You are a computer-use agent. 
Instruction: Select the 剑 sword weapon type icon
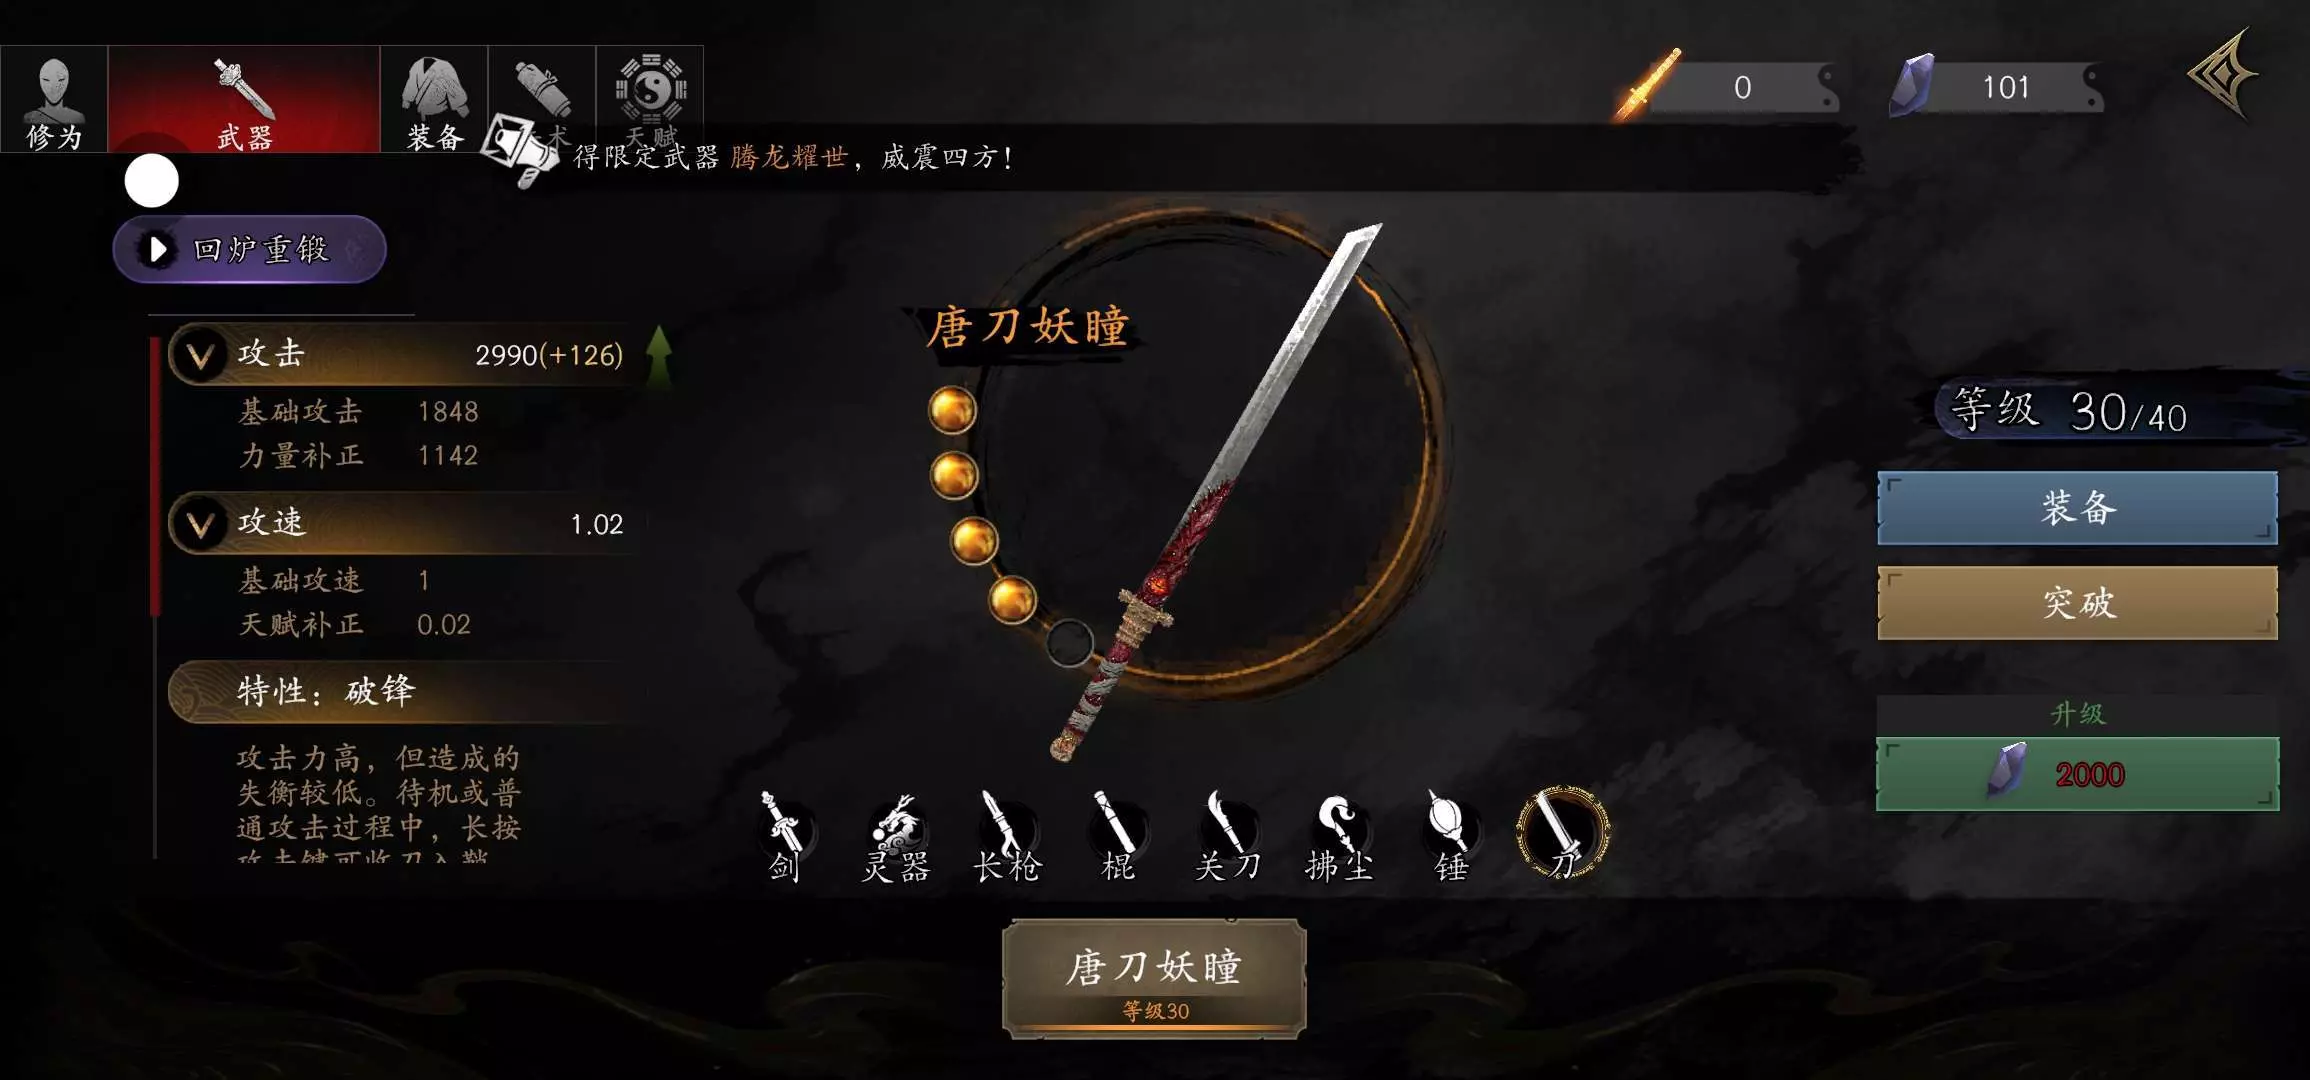[784, 836]
